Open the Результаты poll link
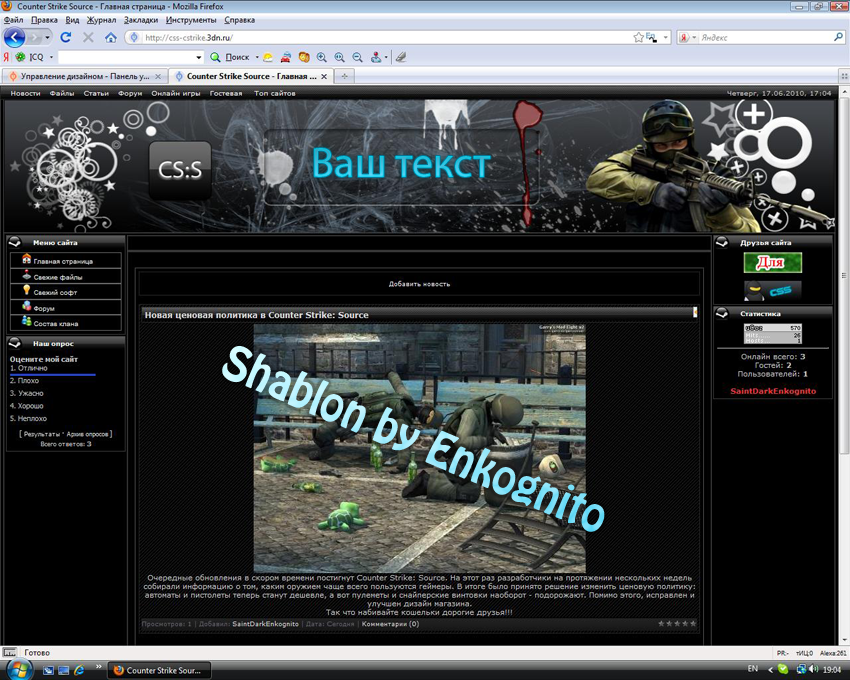Screen dimensions: 850x680 42,434
